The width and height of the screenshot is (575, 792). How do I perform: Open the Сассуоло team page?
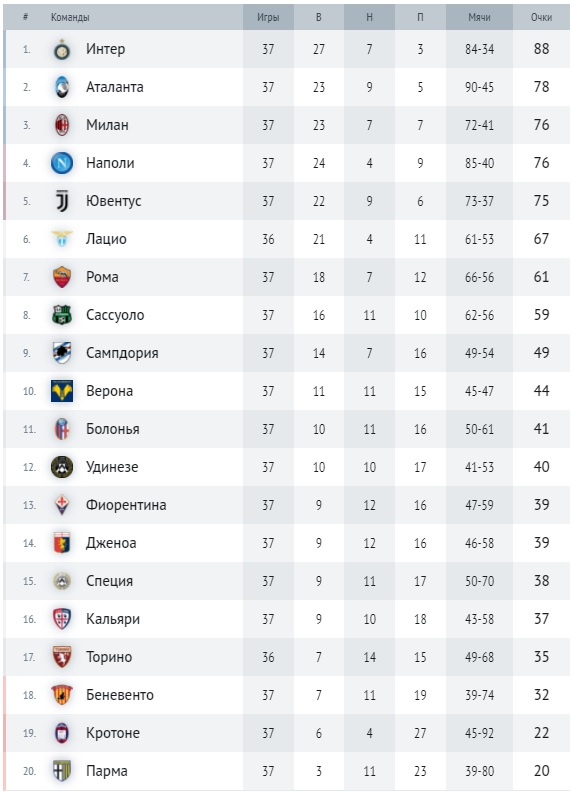[115, 315]
